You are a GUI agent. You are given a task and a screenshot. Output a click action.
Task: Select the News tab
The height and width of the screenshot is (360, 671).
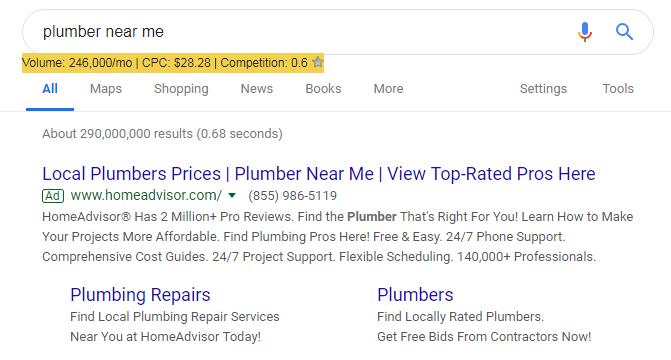coord(256,89)
